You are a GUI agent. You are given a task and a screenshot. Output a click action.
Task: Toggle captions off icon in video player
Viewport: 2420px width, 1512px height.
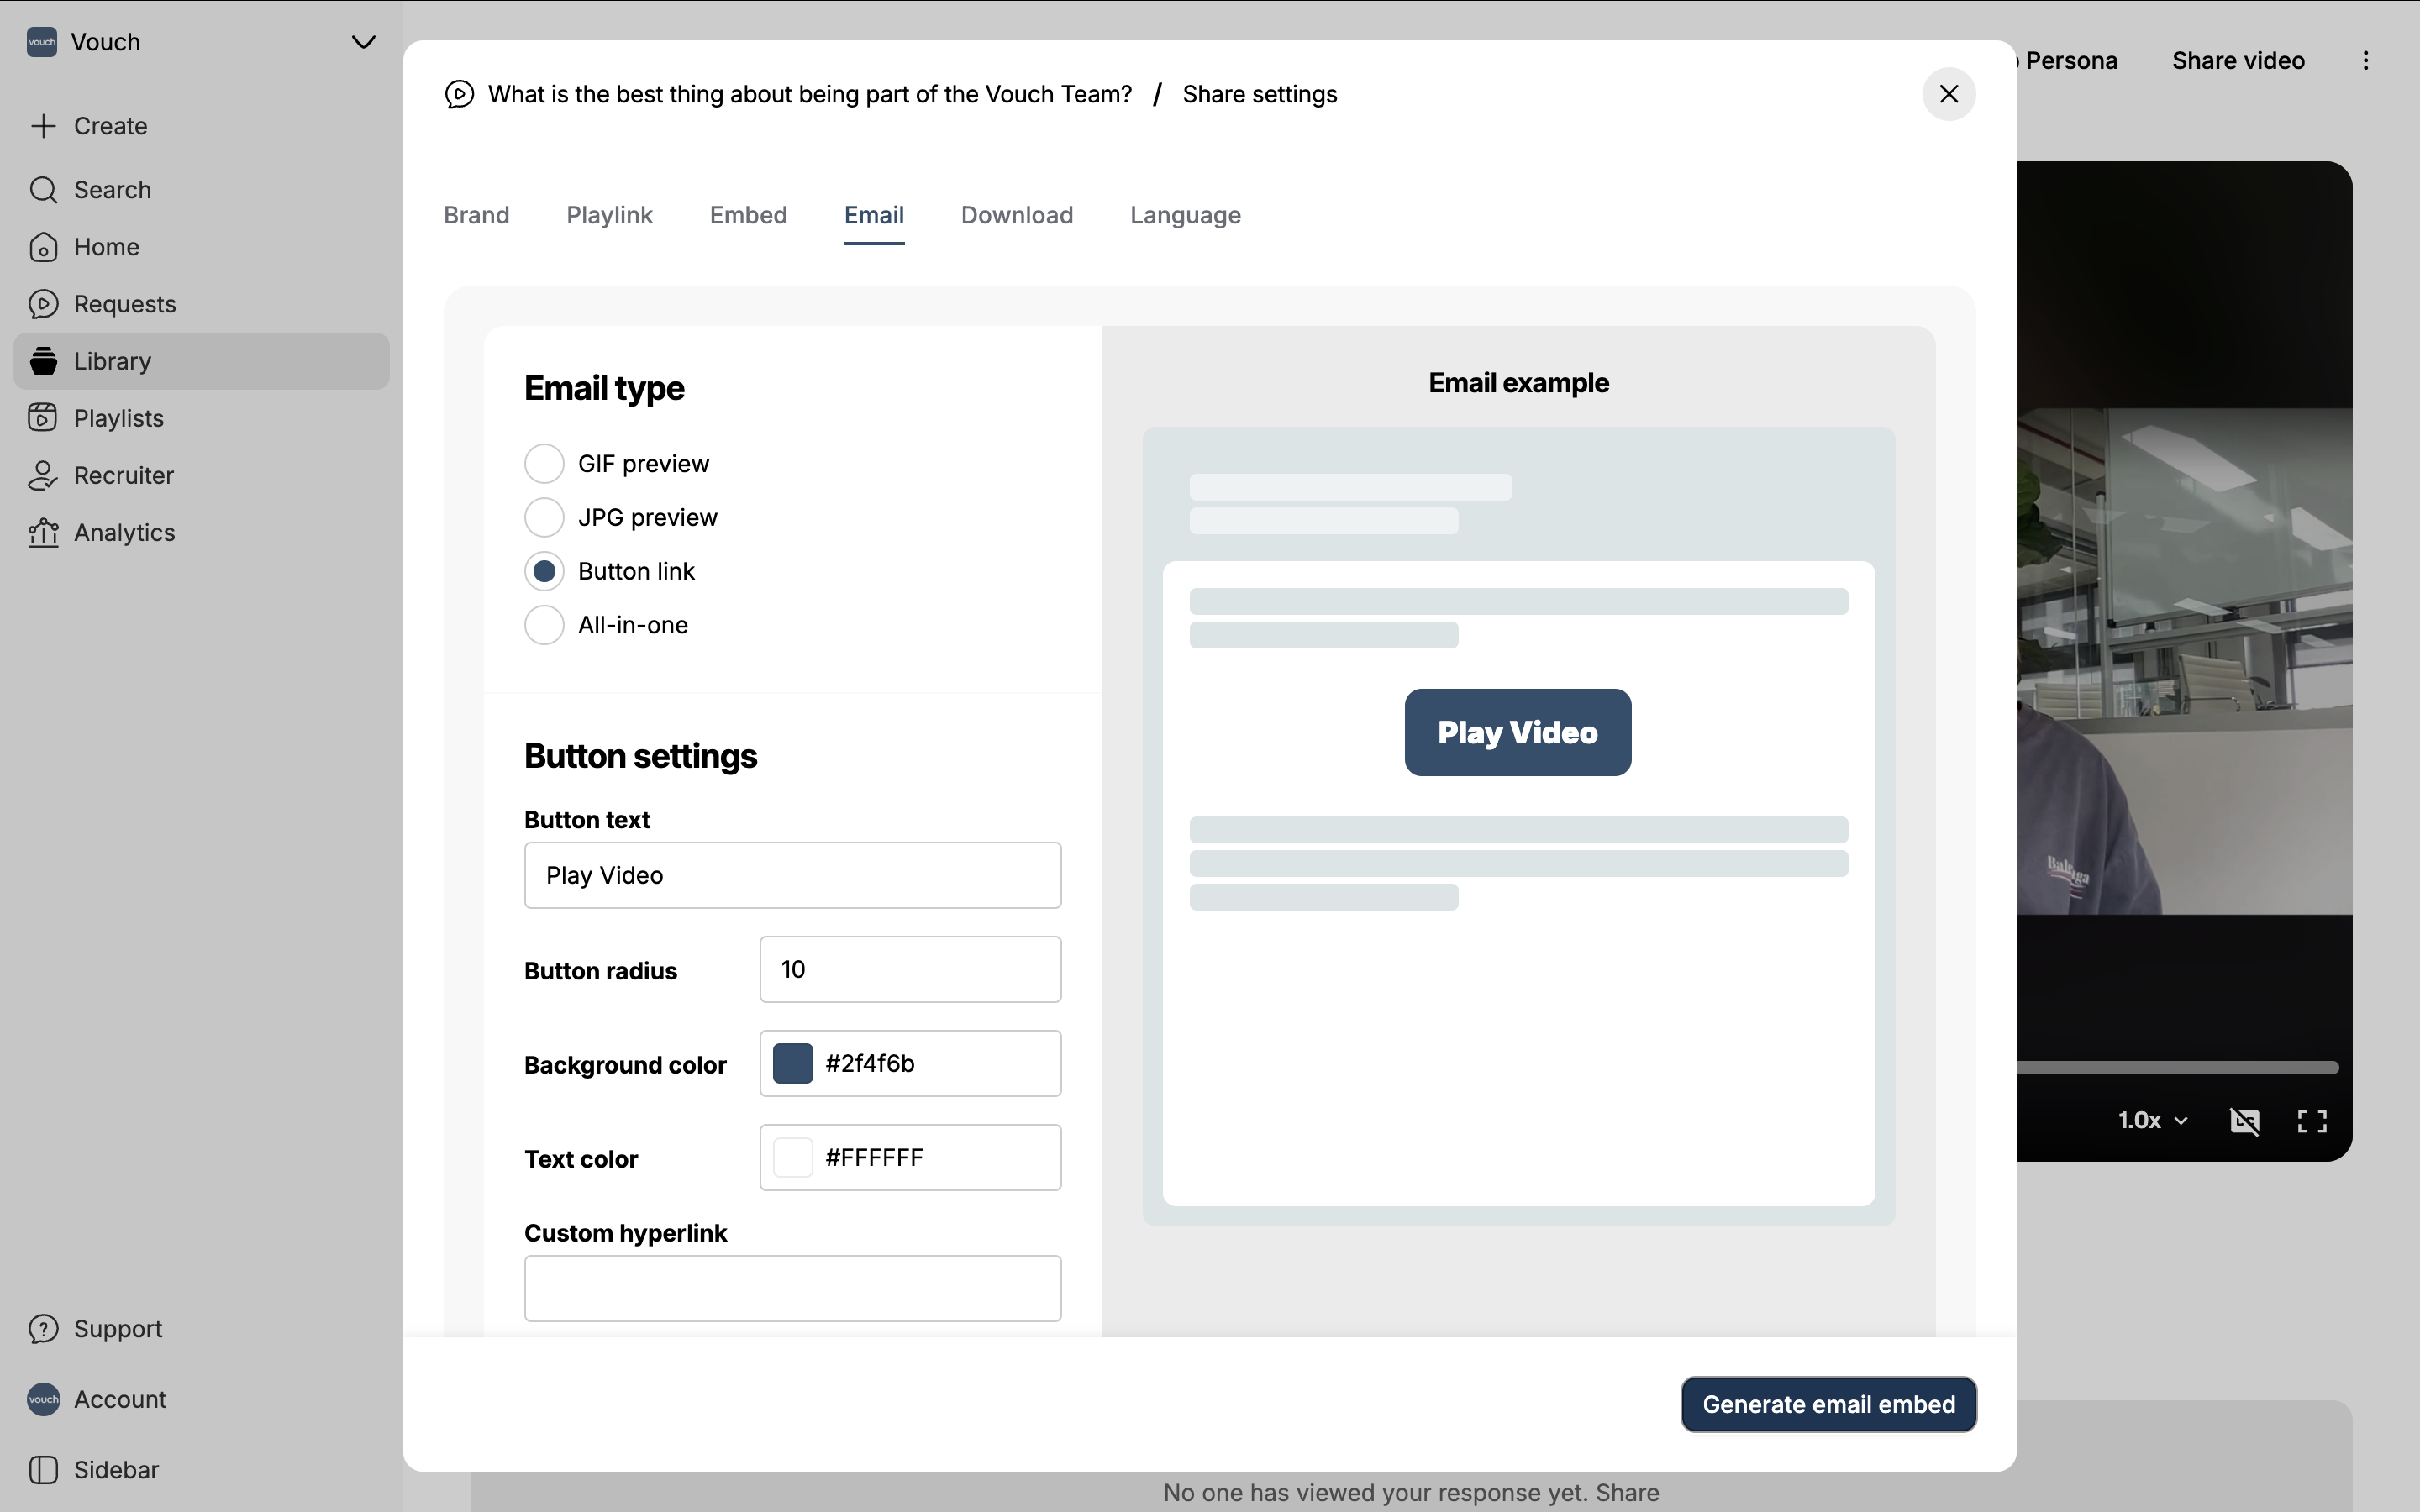pyautogui.click(x=2245, y=1121)
